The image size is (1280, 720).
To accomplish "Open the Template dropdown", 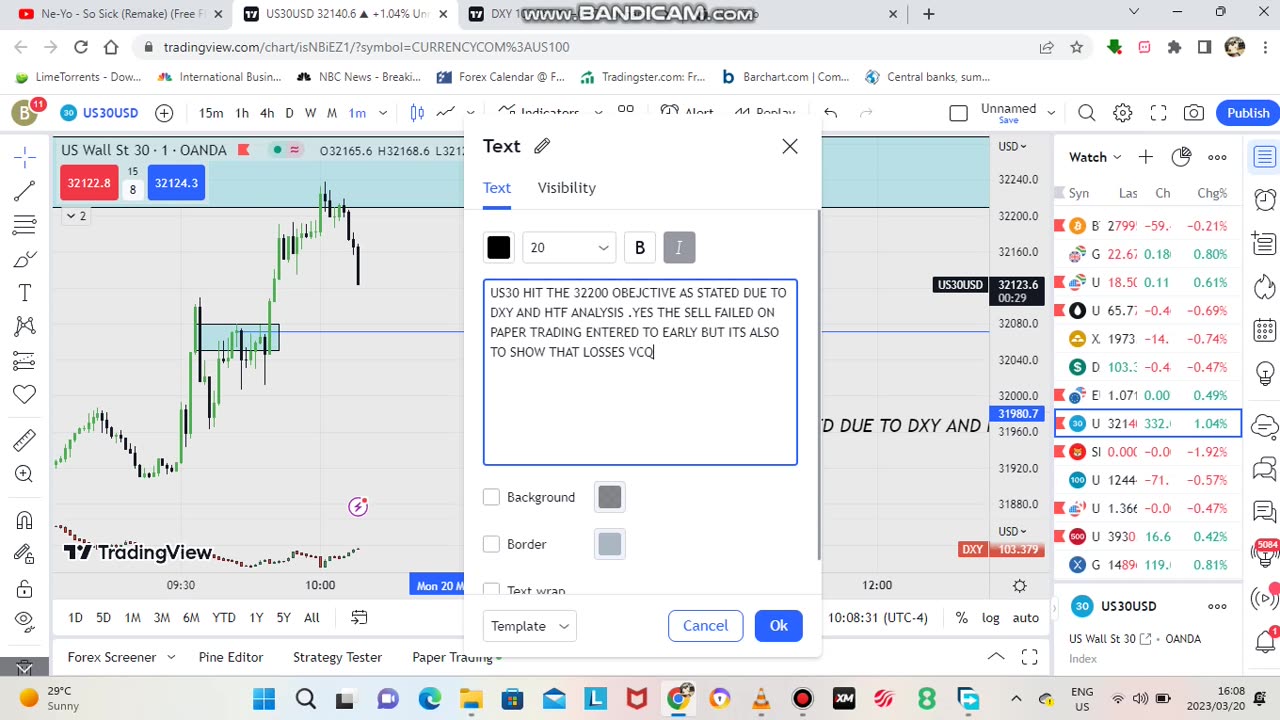I will [x=529, y=626].
